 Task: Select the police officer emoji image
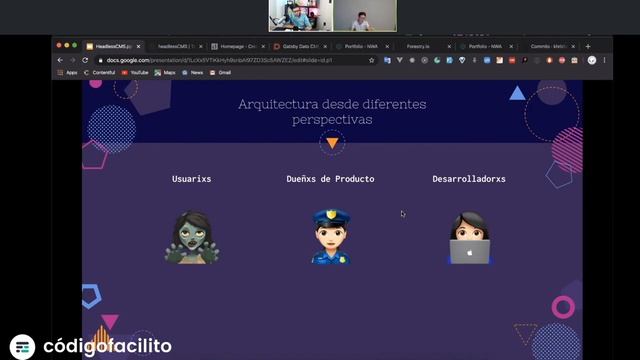point(331,237)
